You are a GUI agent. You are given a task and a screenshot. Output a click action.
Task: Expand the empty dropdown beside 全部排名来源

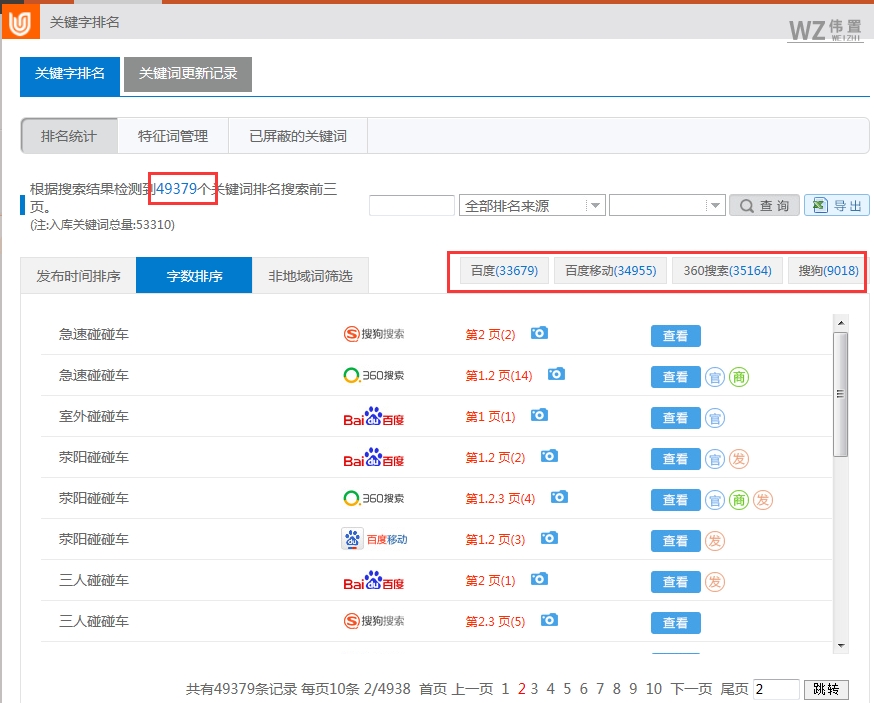click(x=666, y=204)
